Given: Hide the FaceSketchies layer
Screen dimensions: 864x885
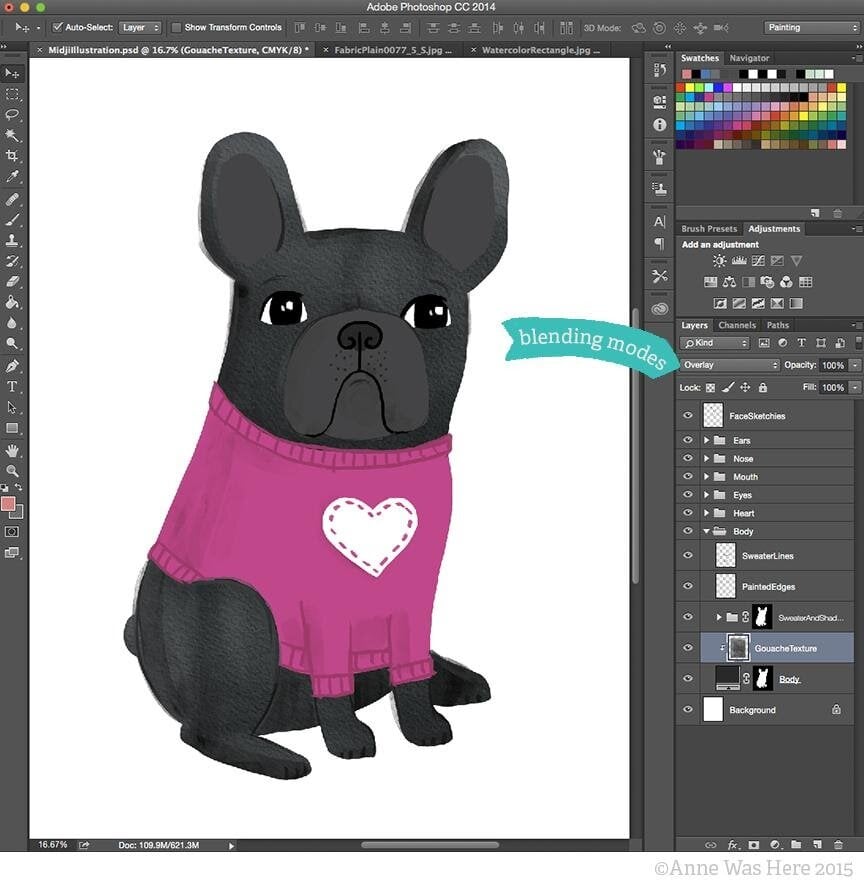Looking at the screenshot, I should (x=687, y=415).
